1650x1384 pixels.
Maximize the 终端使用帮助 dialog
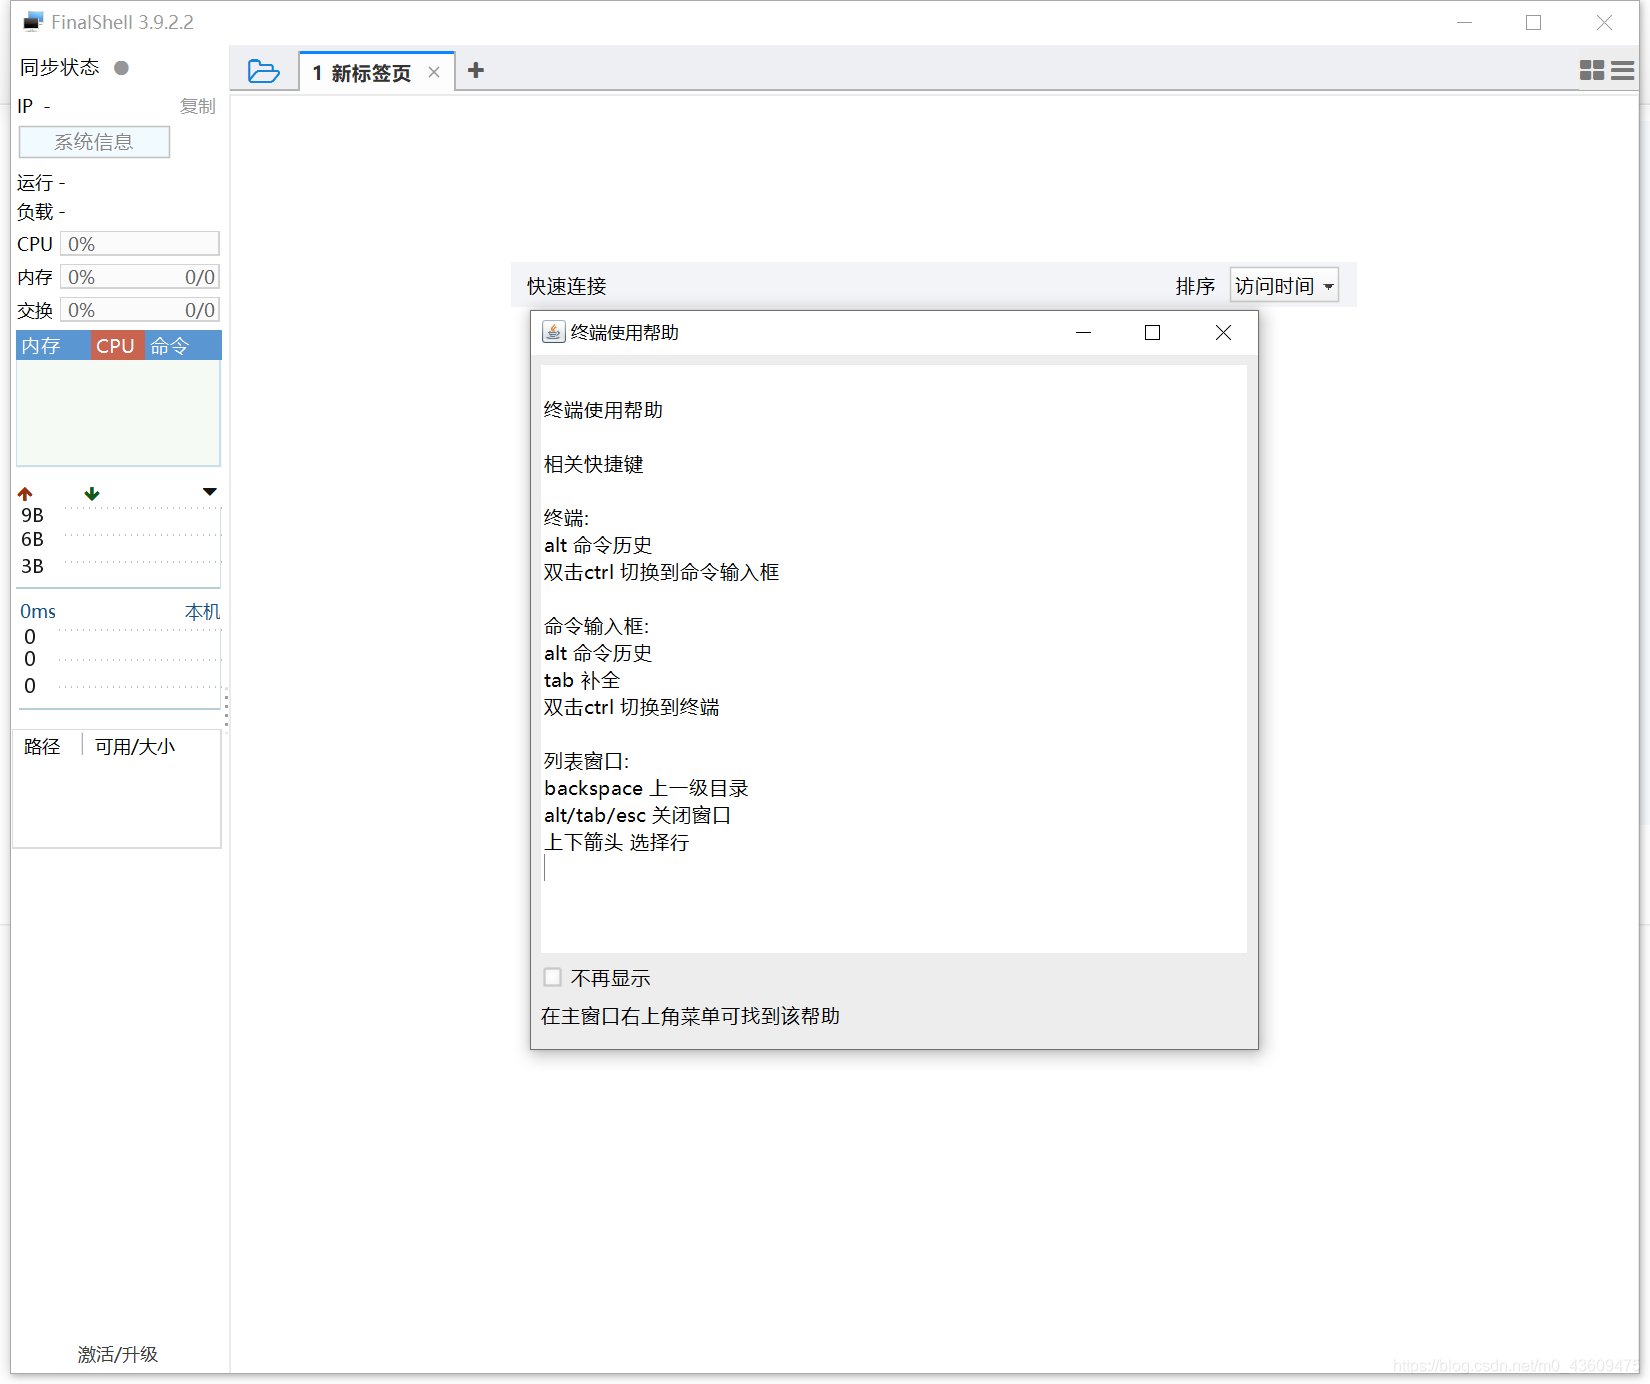(x=1153, y=332)
